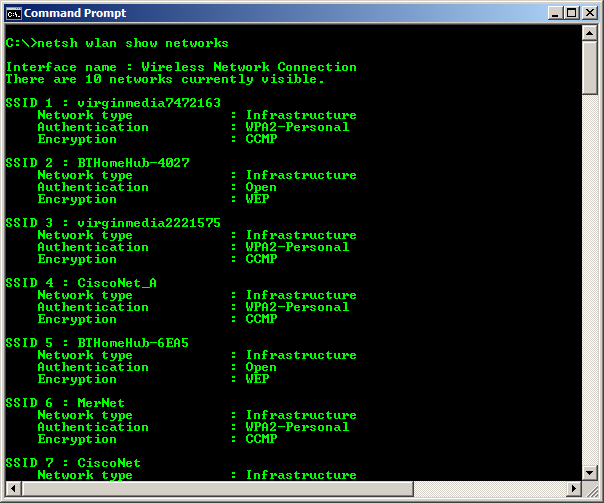Click CCMP encryption value under virginmedia7472163

click(262, 139)
